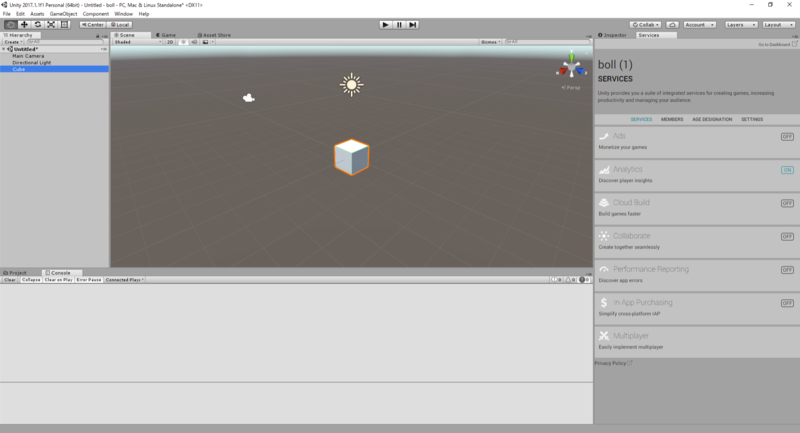Click the Pause button

pyautogui.click(x=399, y=24)
